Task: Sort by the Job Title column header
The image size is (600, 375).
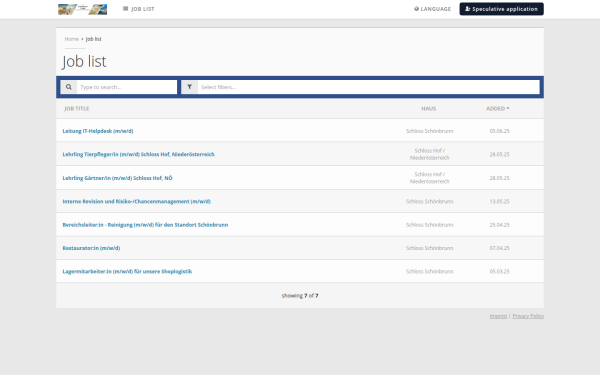Action: (77, 109)
